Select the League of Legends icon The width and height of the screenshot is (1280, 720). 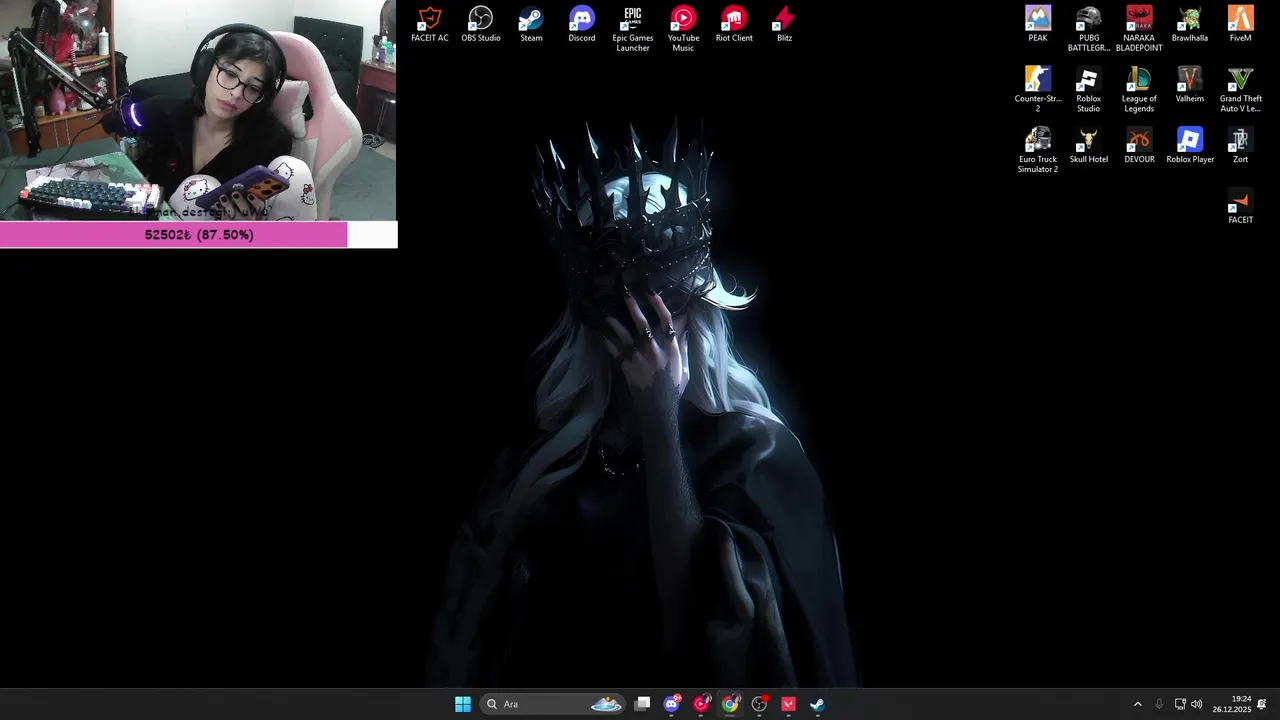(1139, 90)
